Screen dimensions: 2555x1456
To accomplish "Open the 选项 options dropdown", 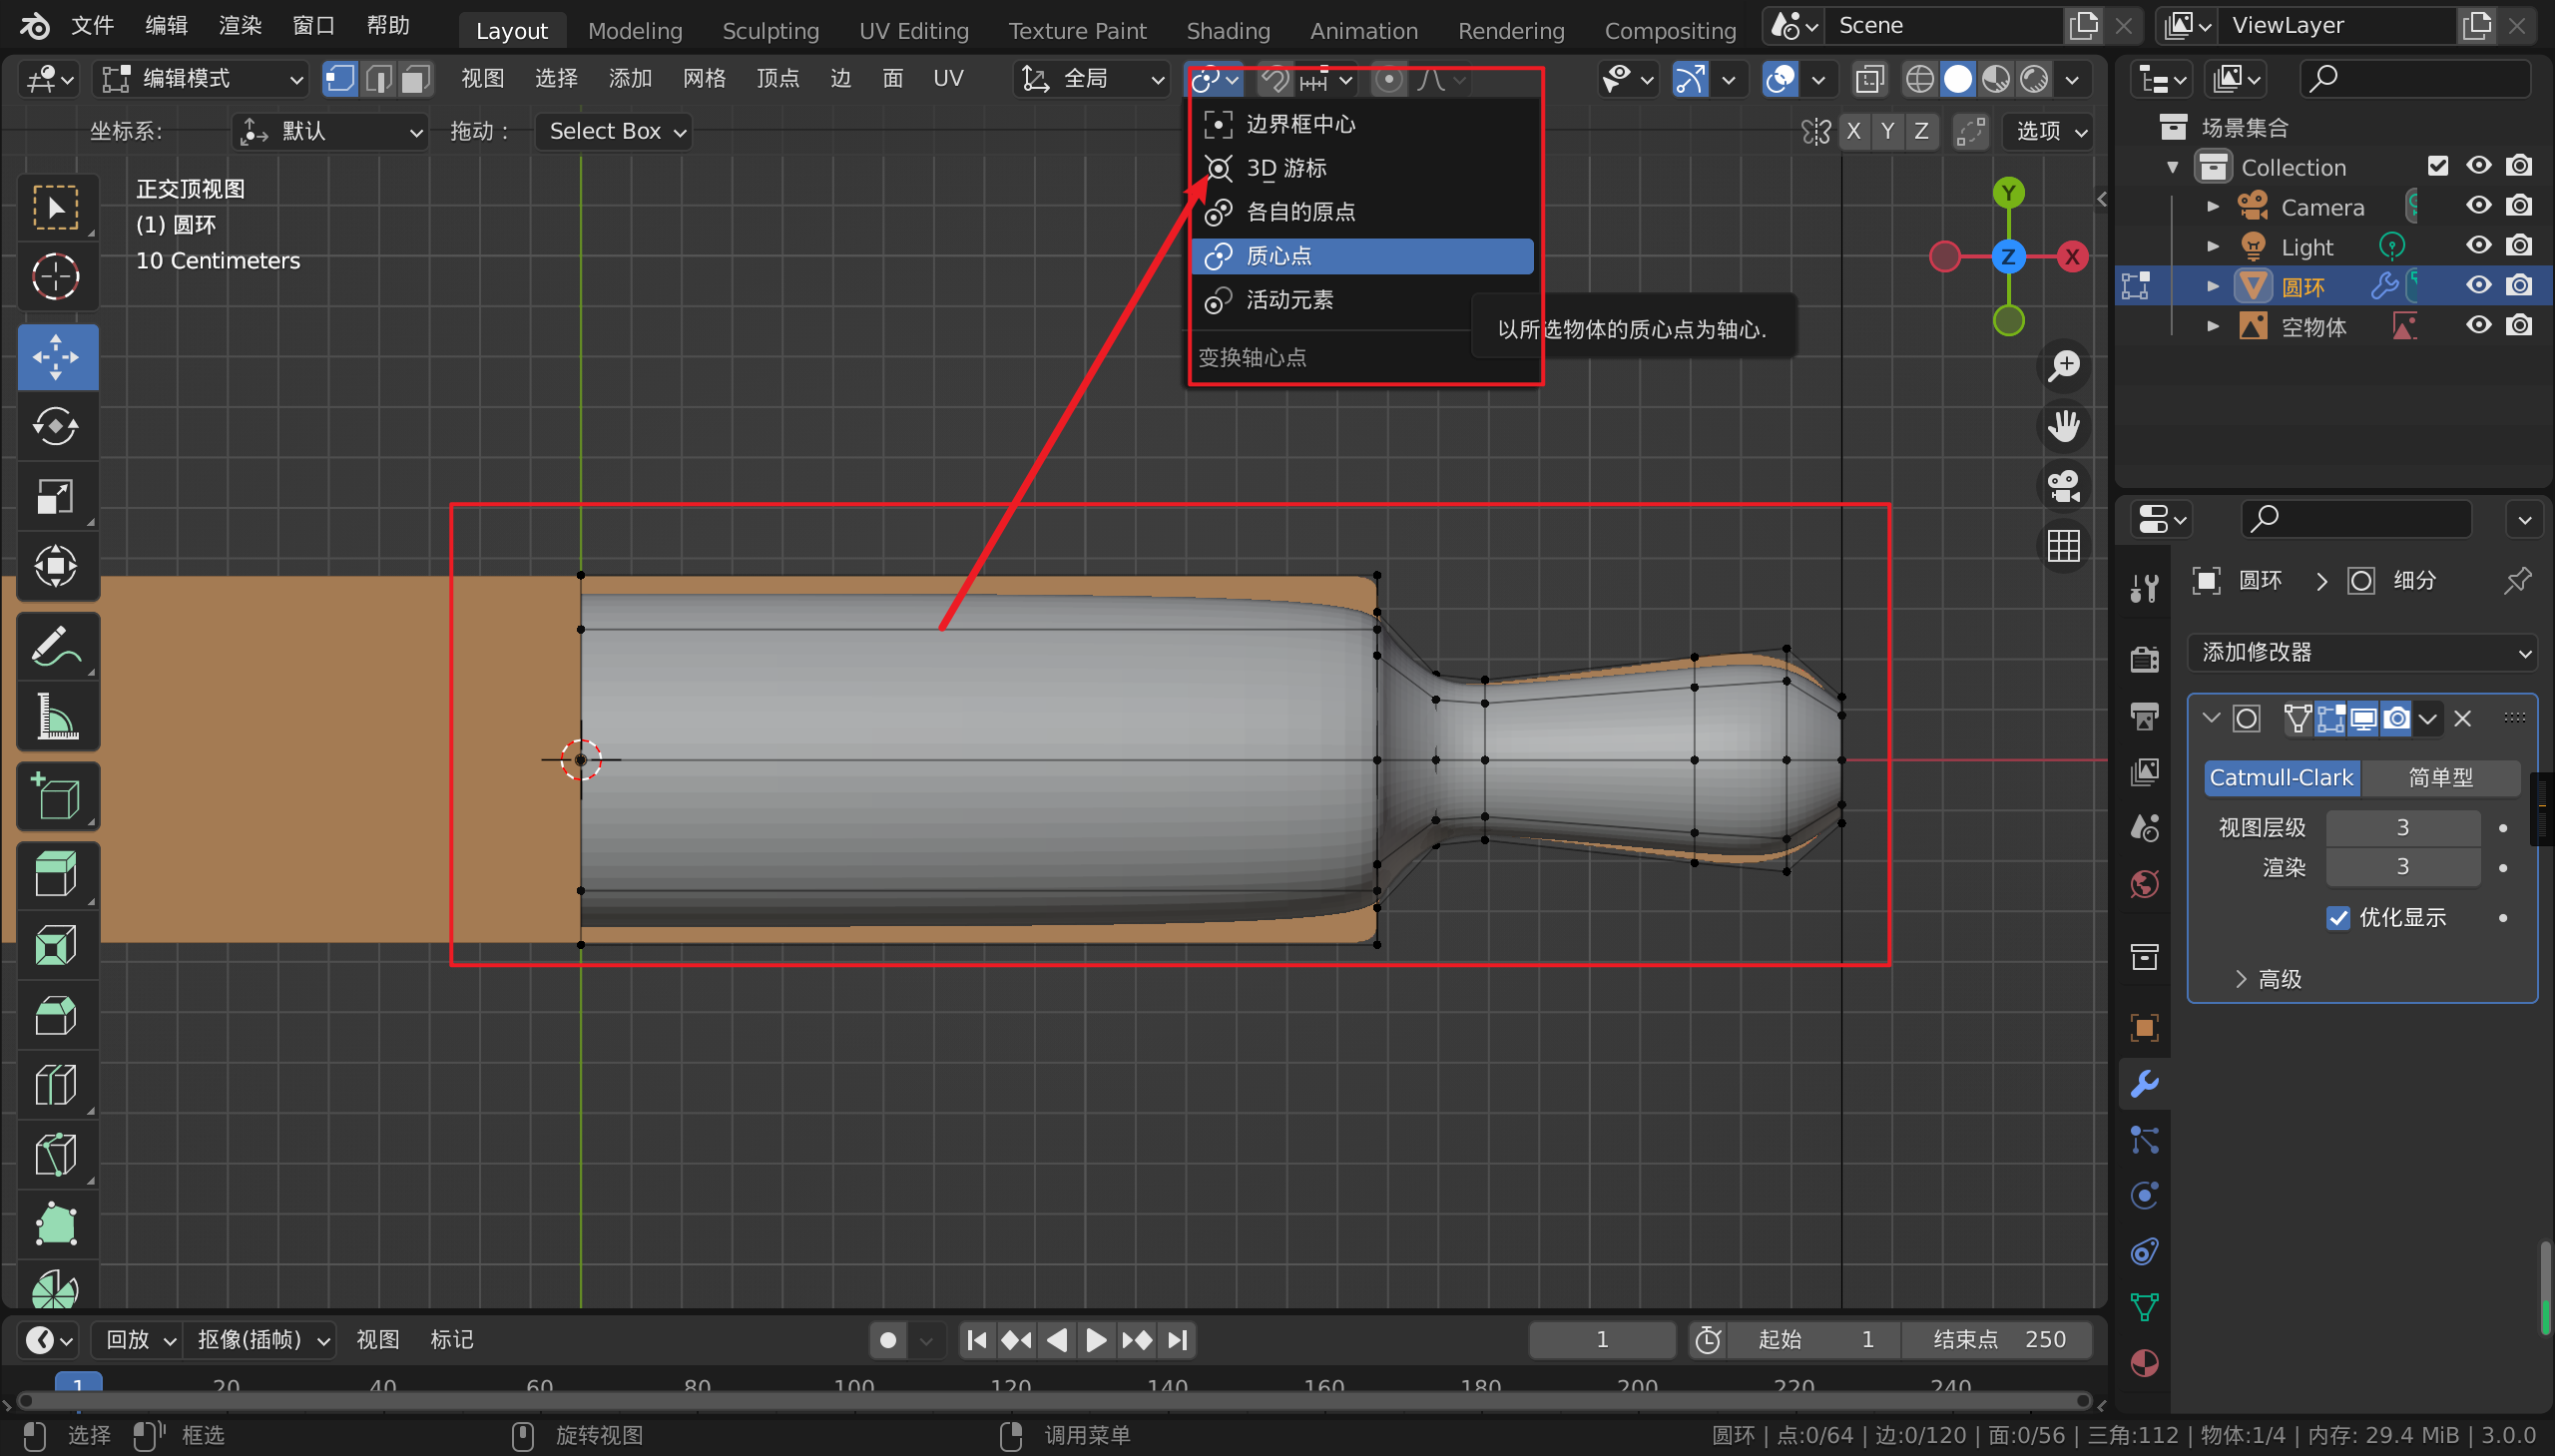I will coord(2049,131).
